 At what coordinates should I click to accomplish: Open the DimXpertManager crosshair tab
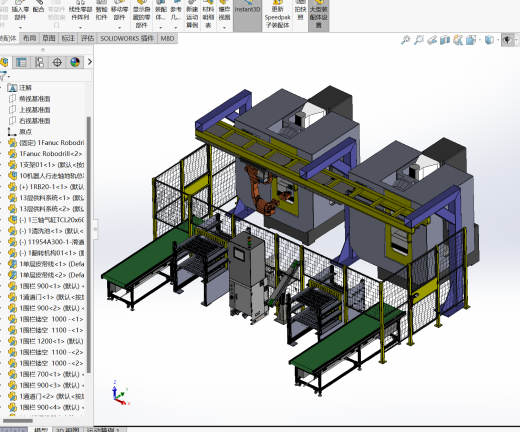pos(57,62)
